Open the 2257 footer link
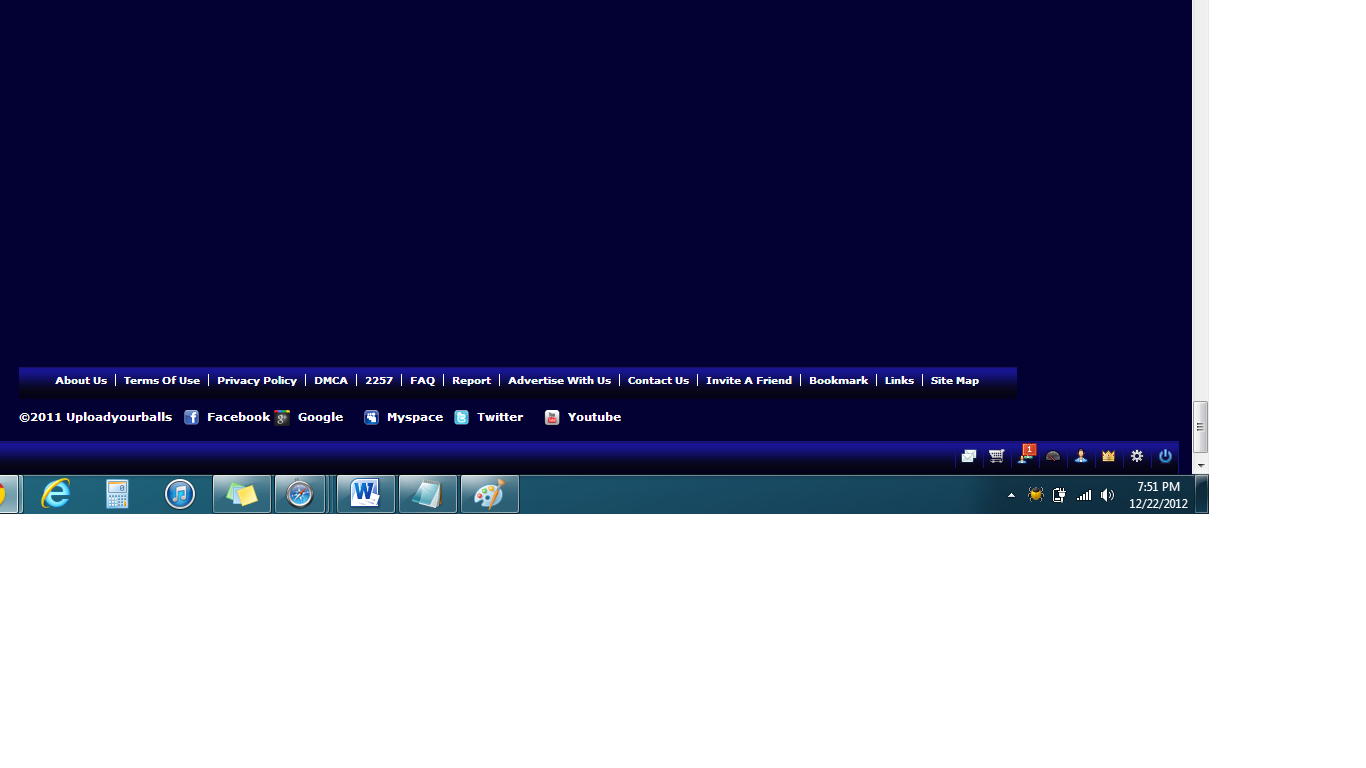 click(379, 381)
